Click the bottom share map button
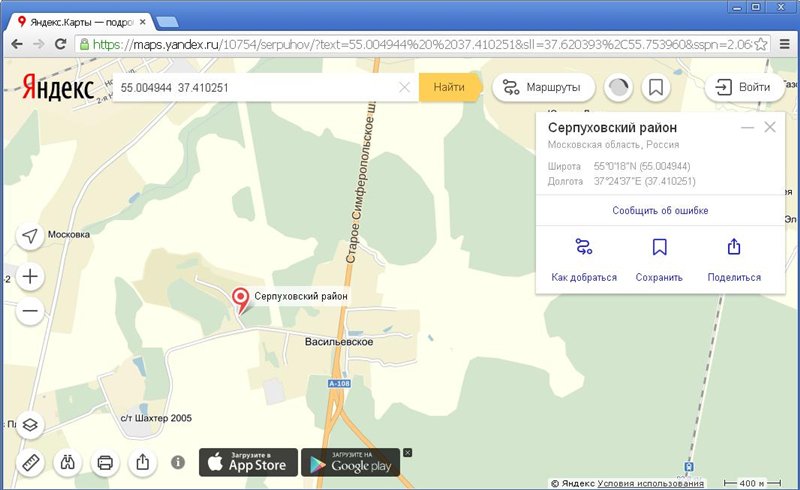 142,463
